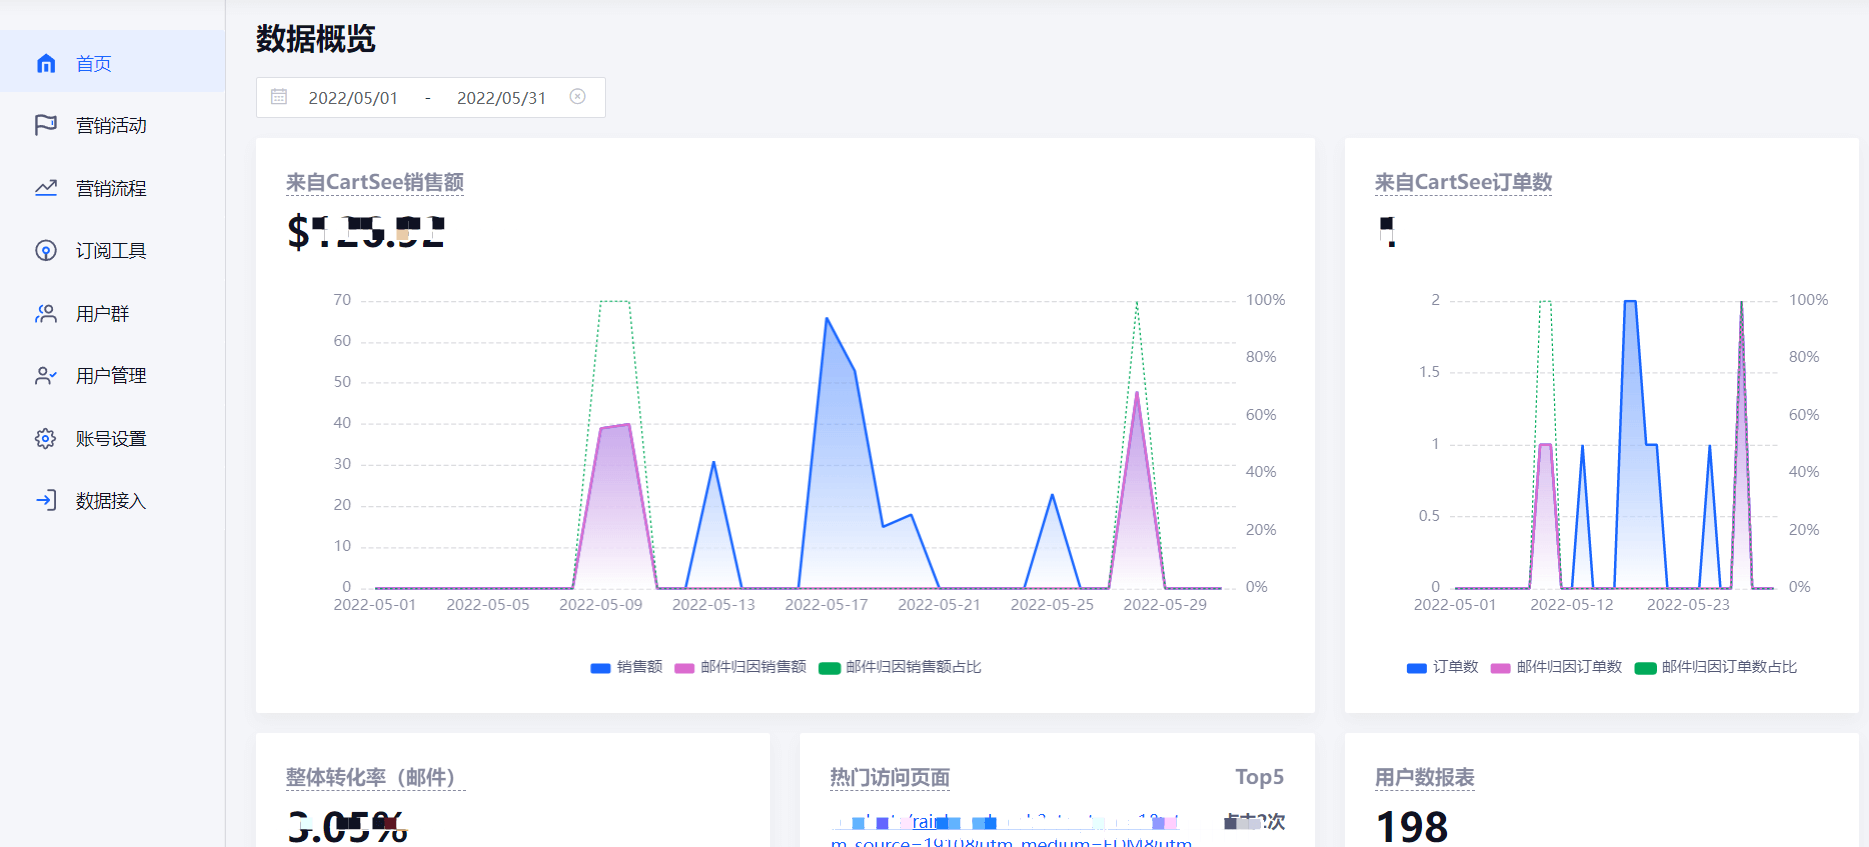Click the trend chart icon beside 营销流程
This screenshot has height=847, width=1869.
(x=46, y=188)
